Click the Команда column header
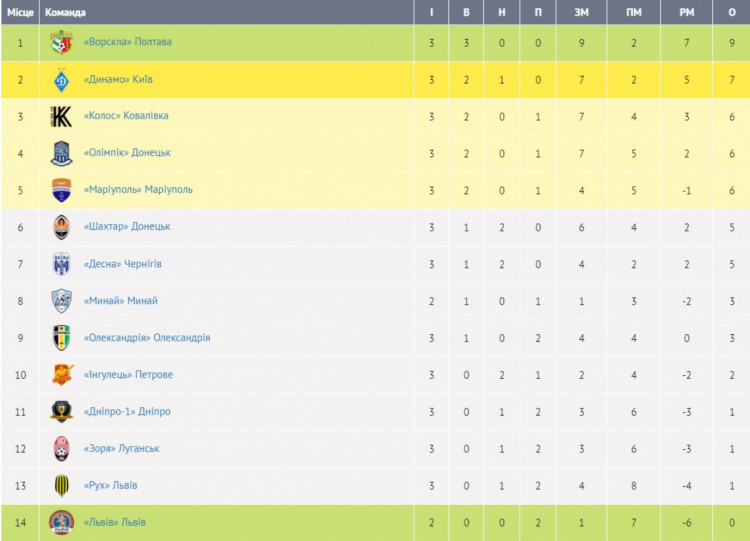Screen dimensions: 750x541 tap(65, 12)
